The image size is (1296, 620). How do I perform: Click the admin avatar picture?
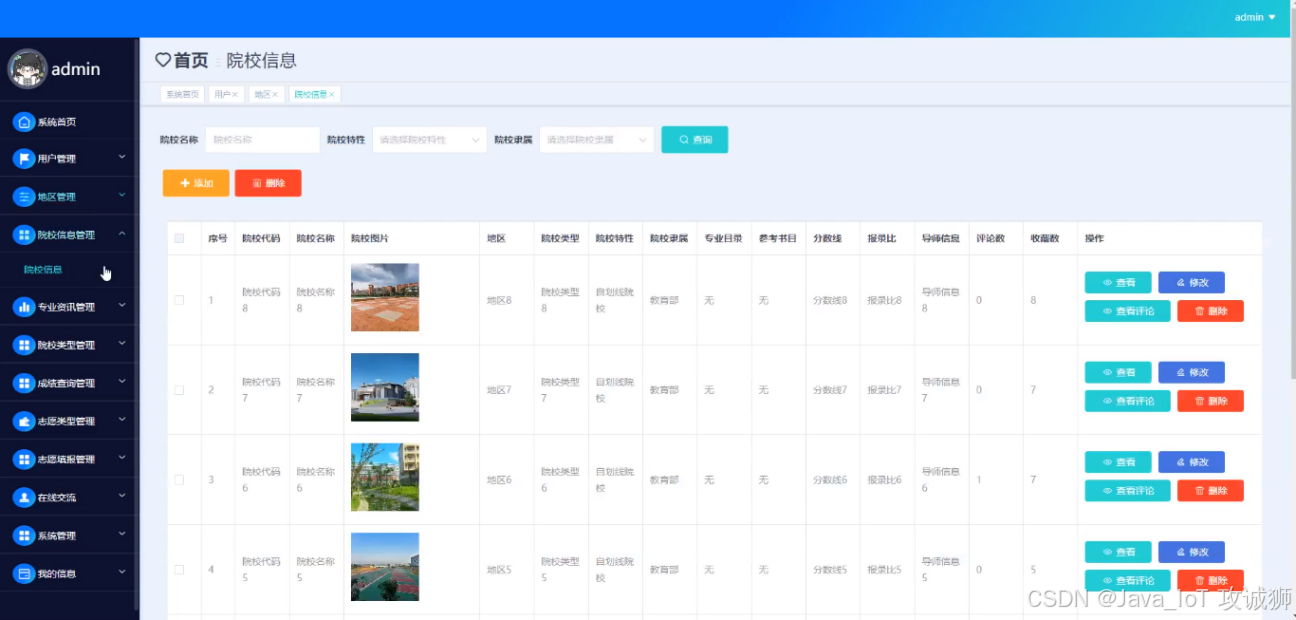(x=27, y=69)
